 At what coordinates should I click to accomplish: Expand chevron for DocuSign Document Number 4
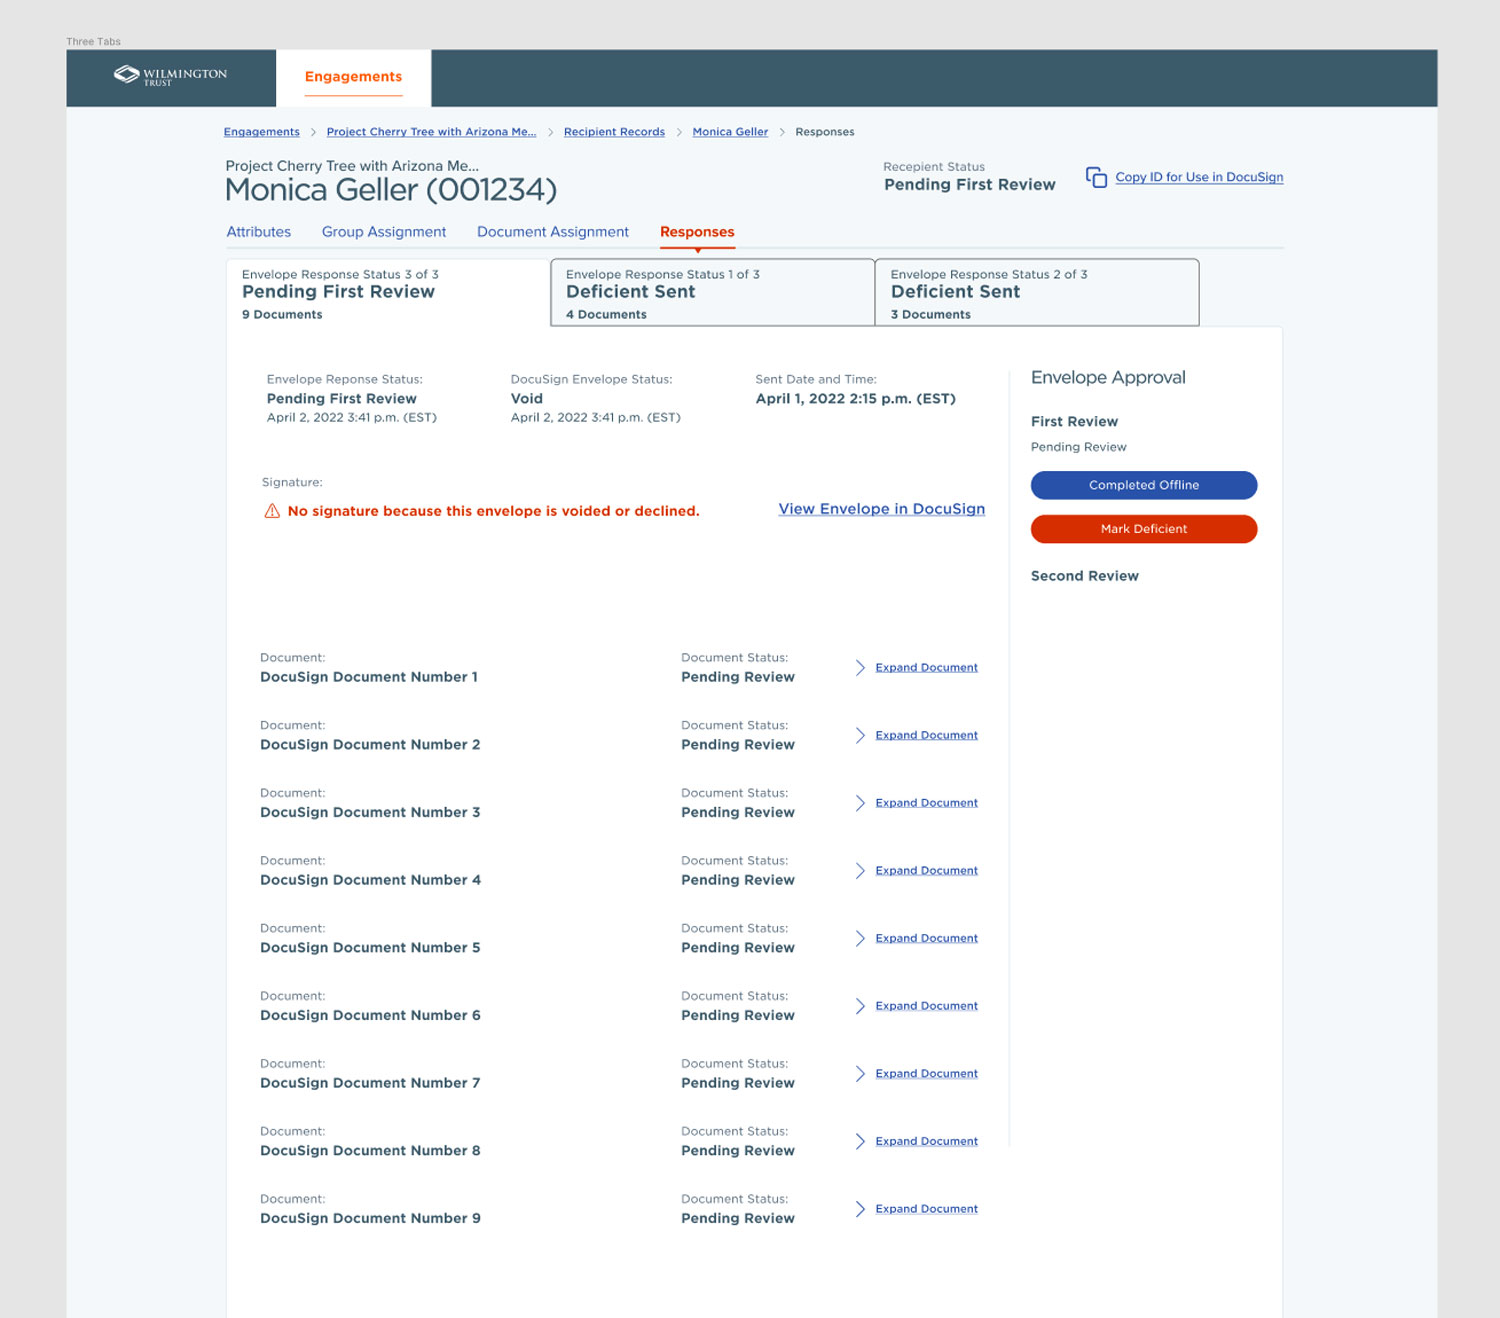[x=860, y=871]
